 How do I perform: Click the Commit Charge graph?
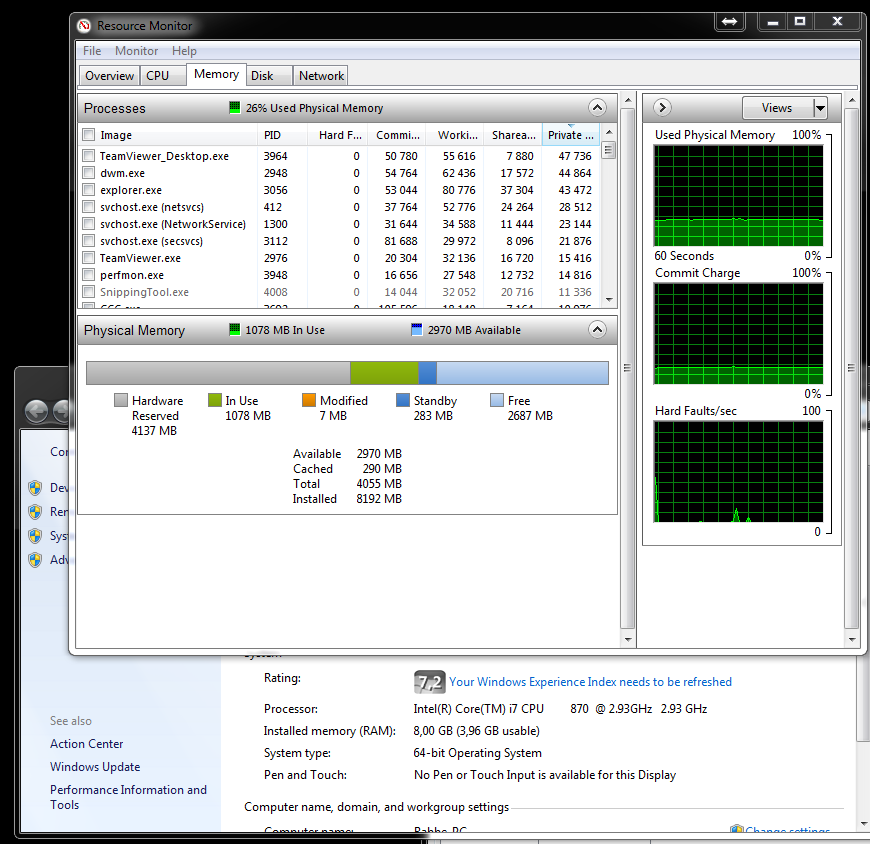tap(739, 334)
